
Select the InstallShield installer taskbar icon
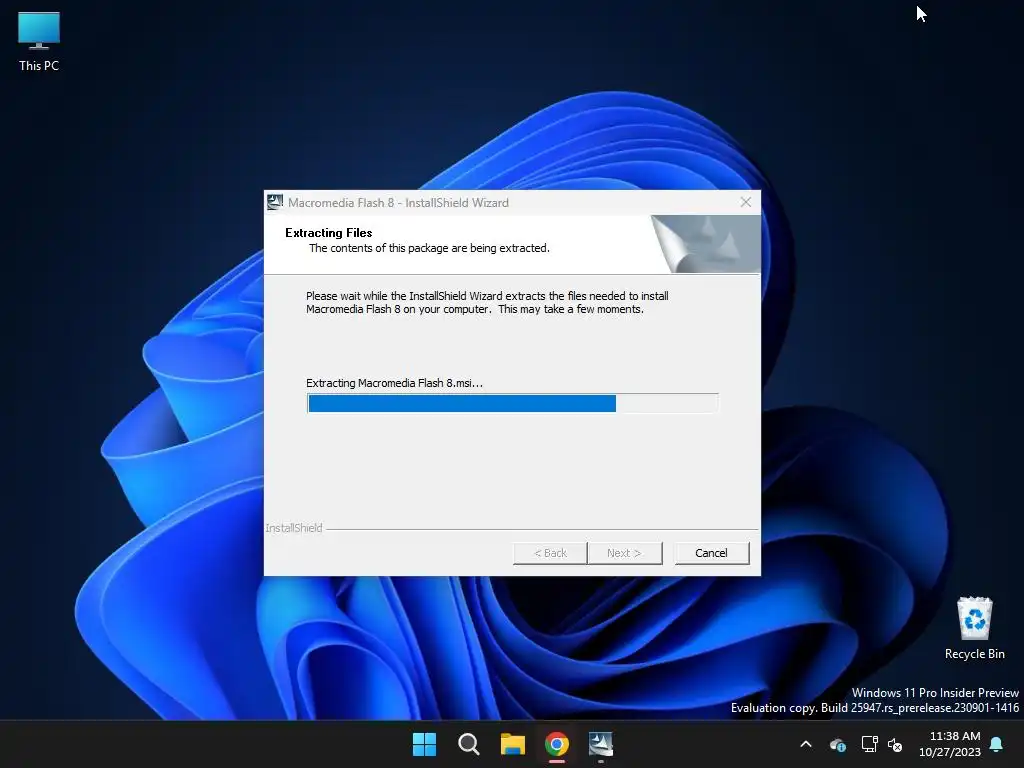[601, 744]
